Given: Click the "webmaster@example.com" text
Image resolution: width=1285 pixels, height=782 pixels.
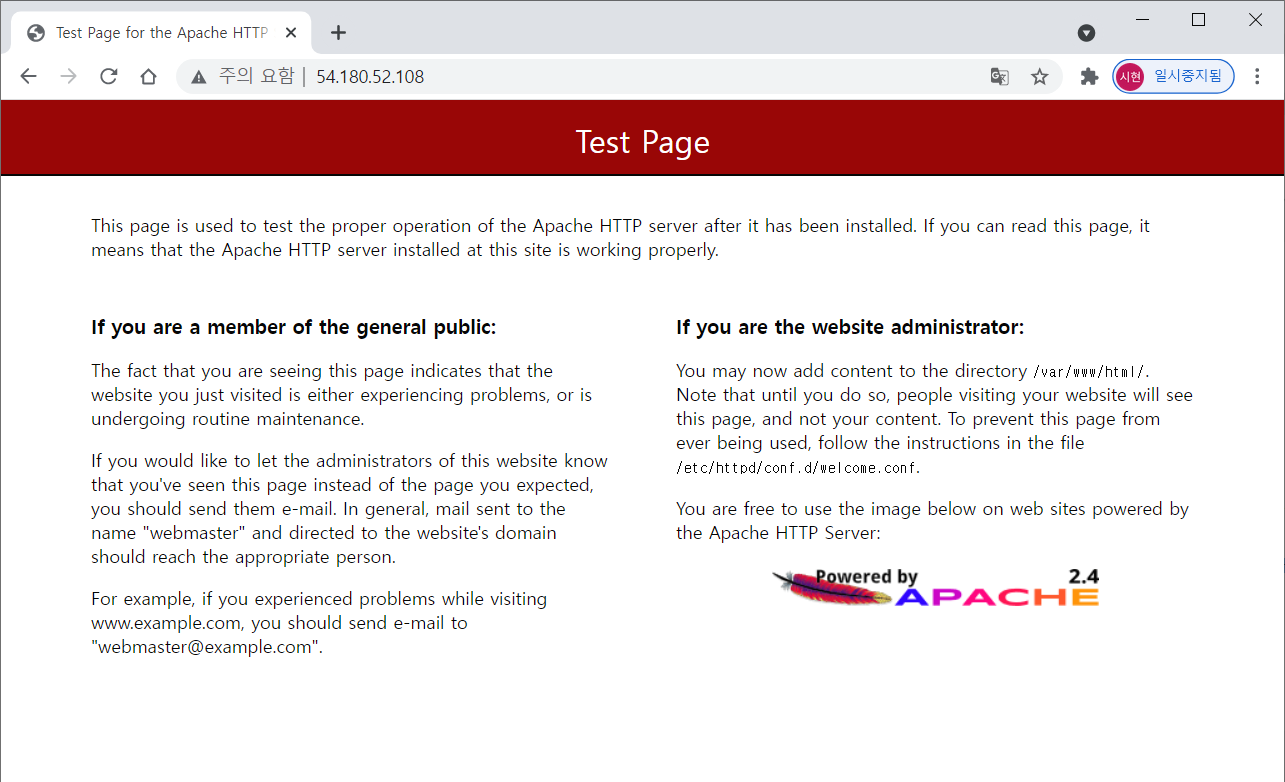Looking at the screenshot, I should (204, 647).
